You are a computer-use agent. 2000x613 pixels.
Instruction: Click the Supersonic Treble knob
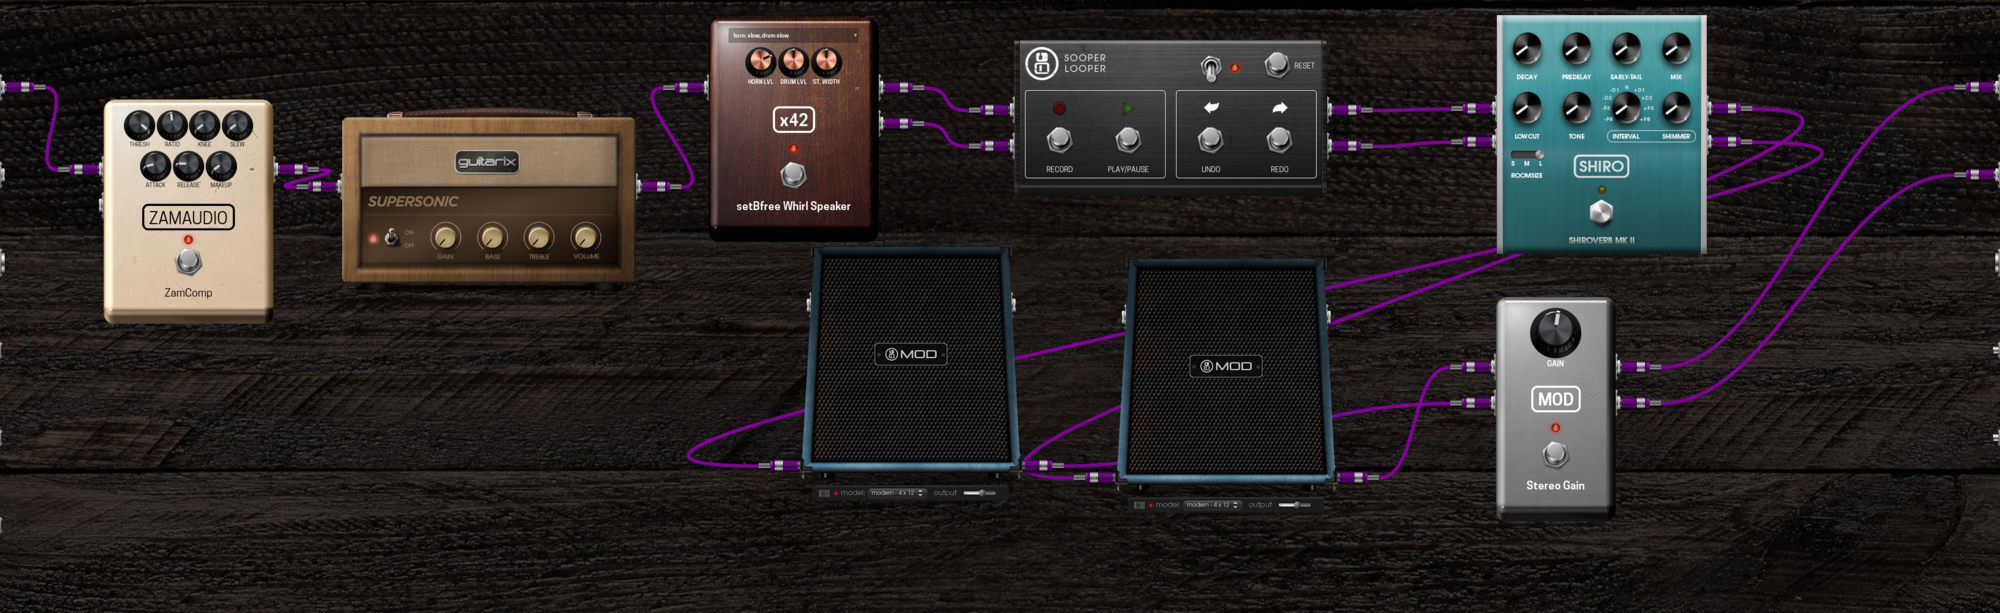click(539, 237)
